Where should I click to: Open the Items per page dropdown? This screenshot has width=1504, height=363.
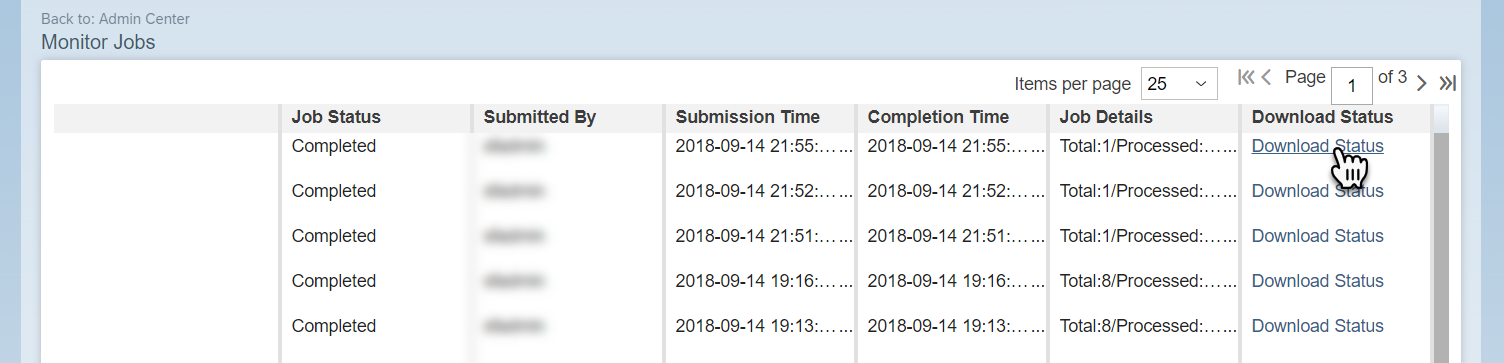pos(1178,84)
